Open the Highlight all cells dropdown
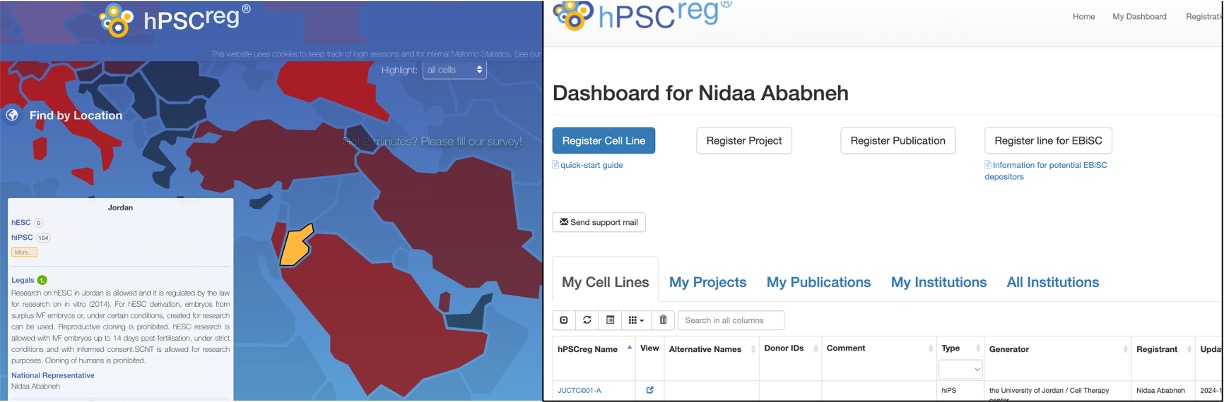Image resolution: width=1224 pixels, height=402 pixels. [454, 70]
